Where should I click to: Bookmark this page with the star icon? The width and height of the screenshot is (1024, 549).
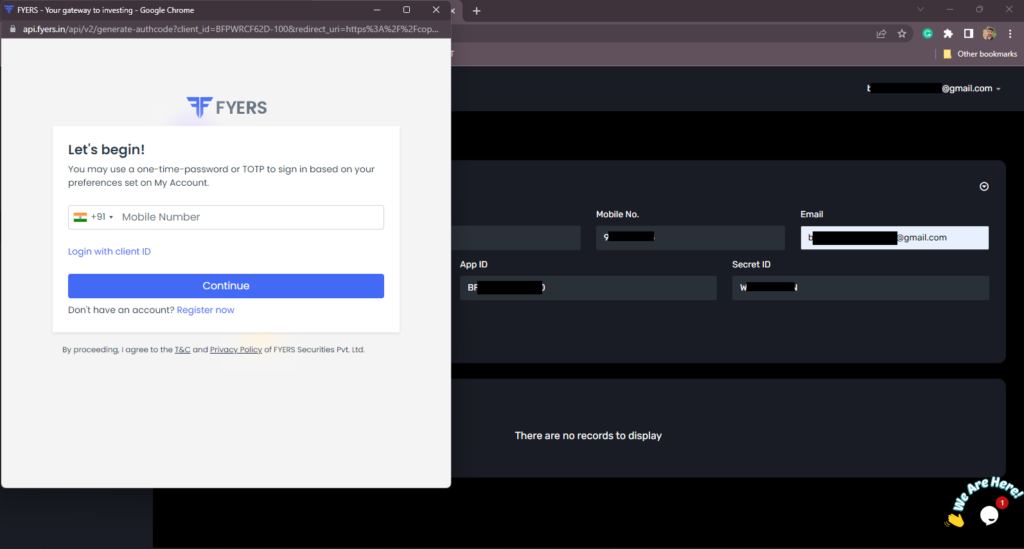click(x=902, y=34)
